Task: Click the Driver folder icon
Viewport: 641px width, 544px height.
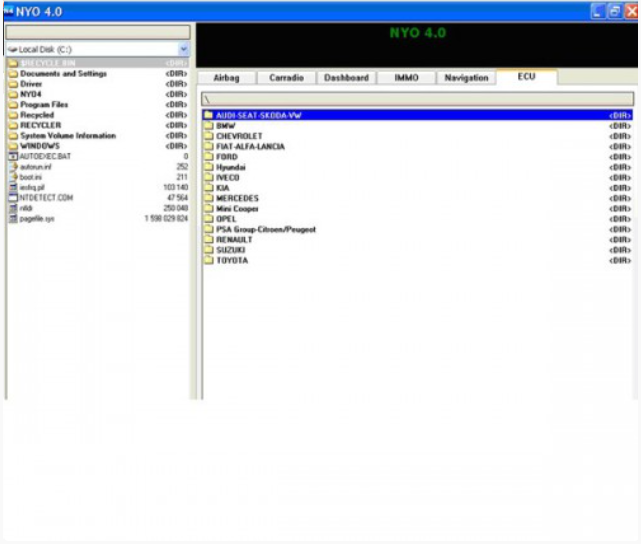Action: coord(13,84)
